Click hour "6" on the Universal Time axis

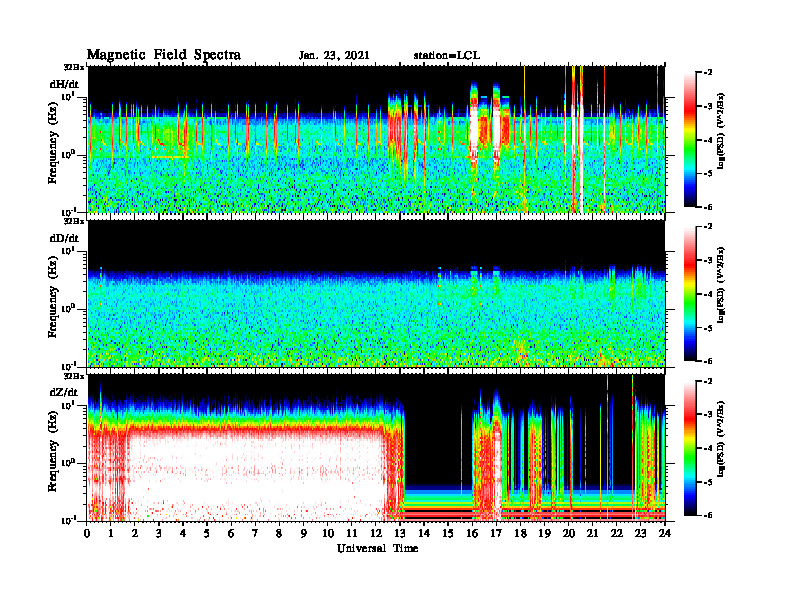pos(231,533)
